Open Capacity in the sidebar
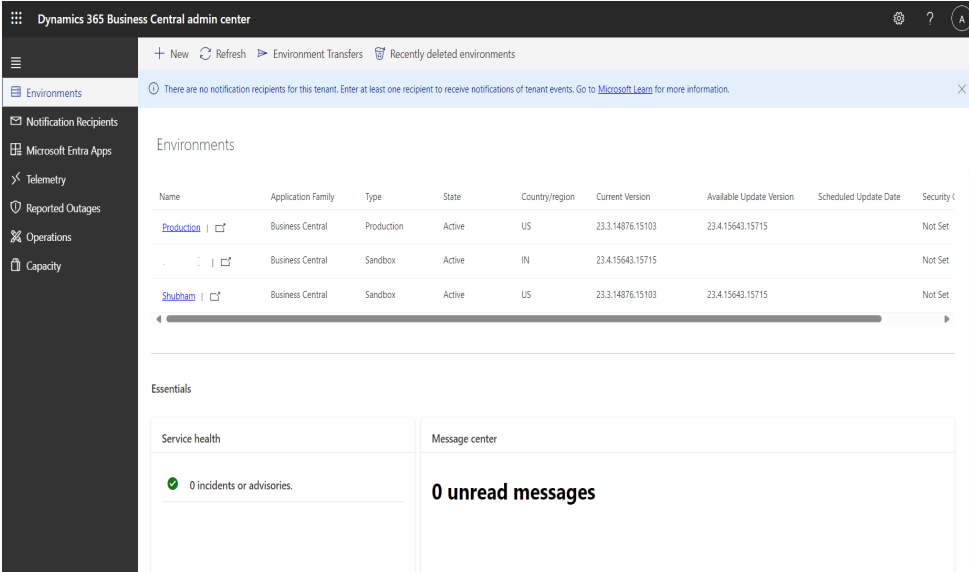Viewport: 969px width, 572px height. point(70,266)
